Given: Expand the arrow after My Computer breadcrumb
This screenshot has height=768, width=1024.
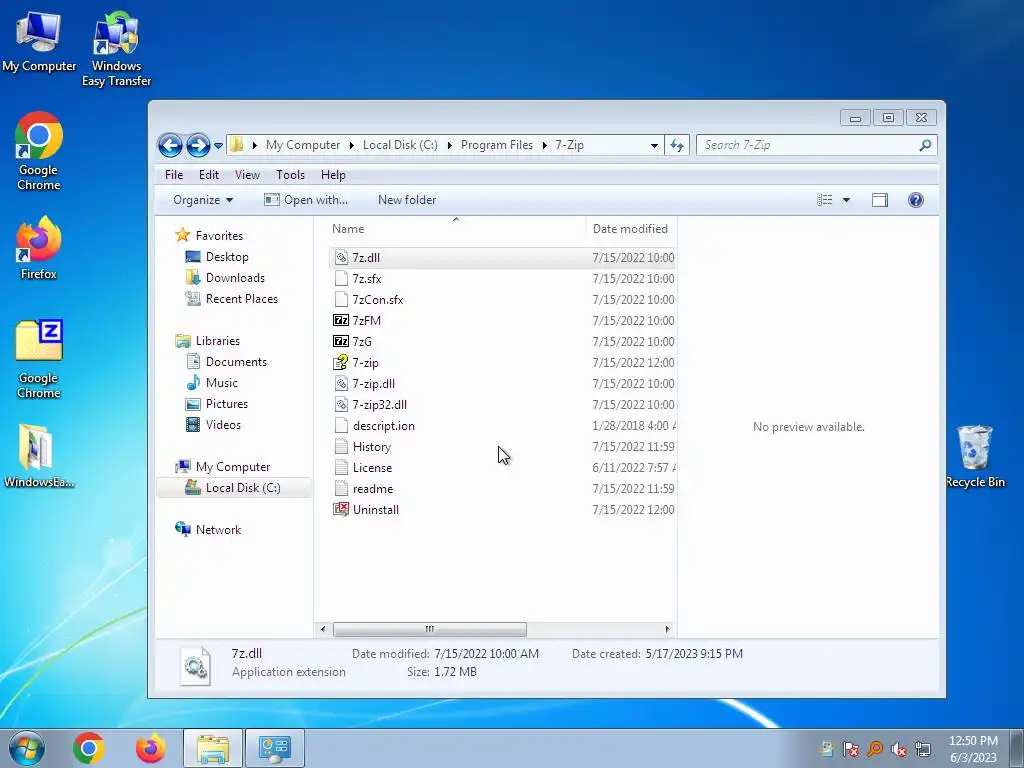Looking at the screenshot, I should 351,145.
